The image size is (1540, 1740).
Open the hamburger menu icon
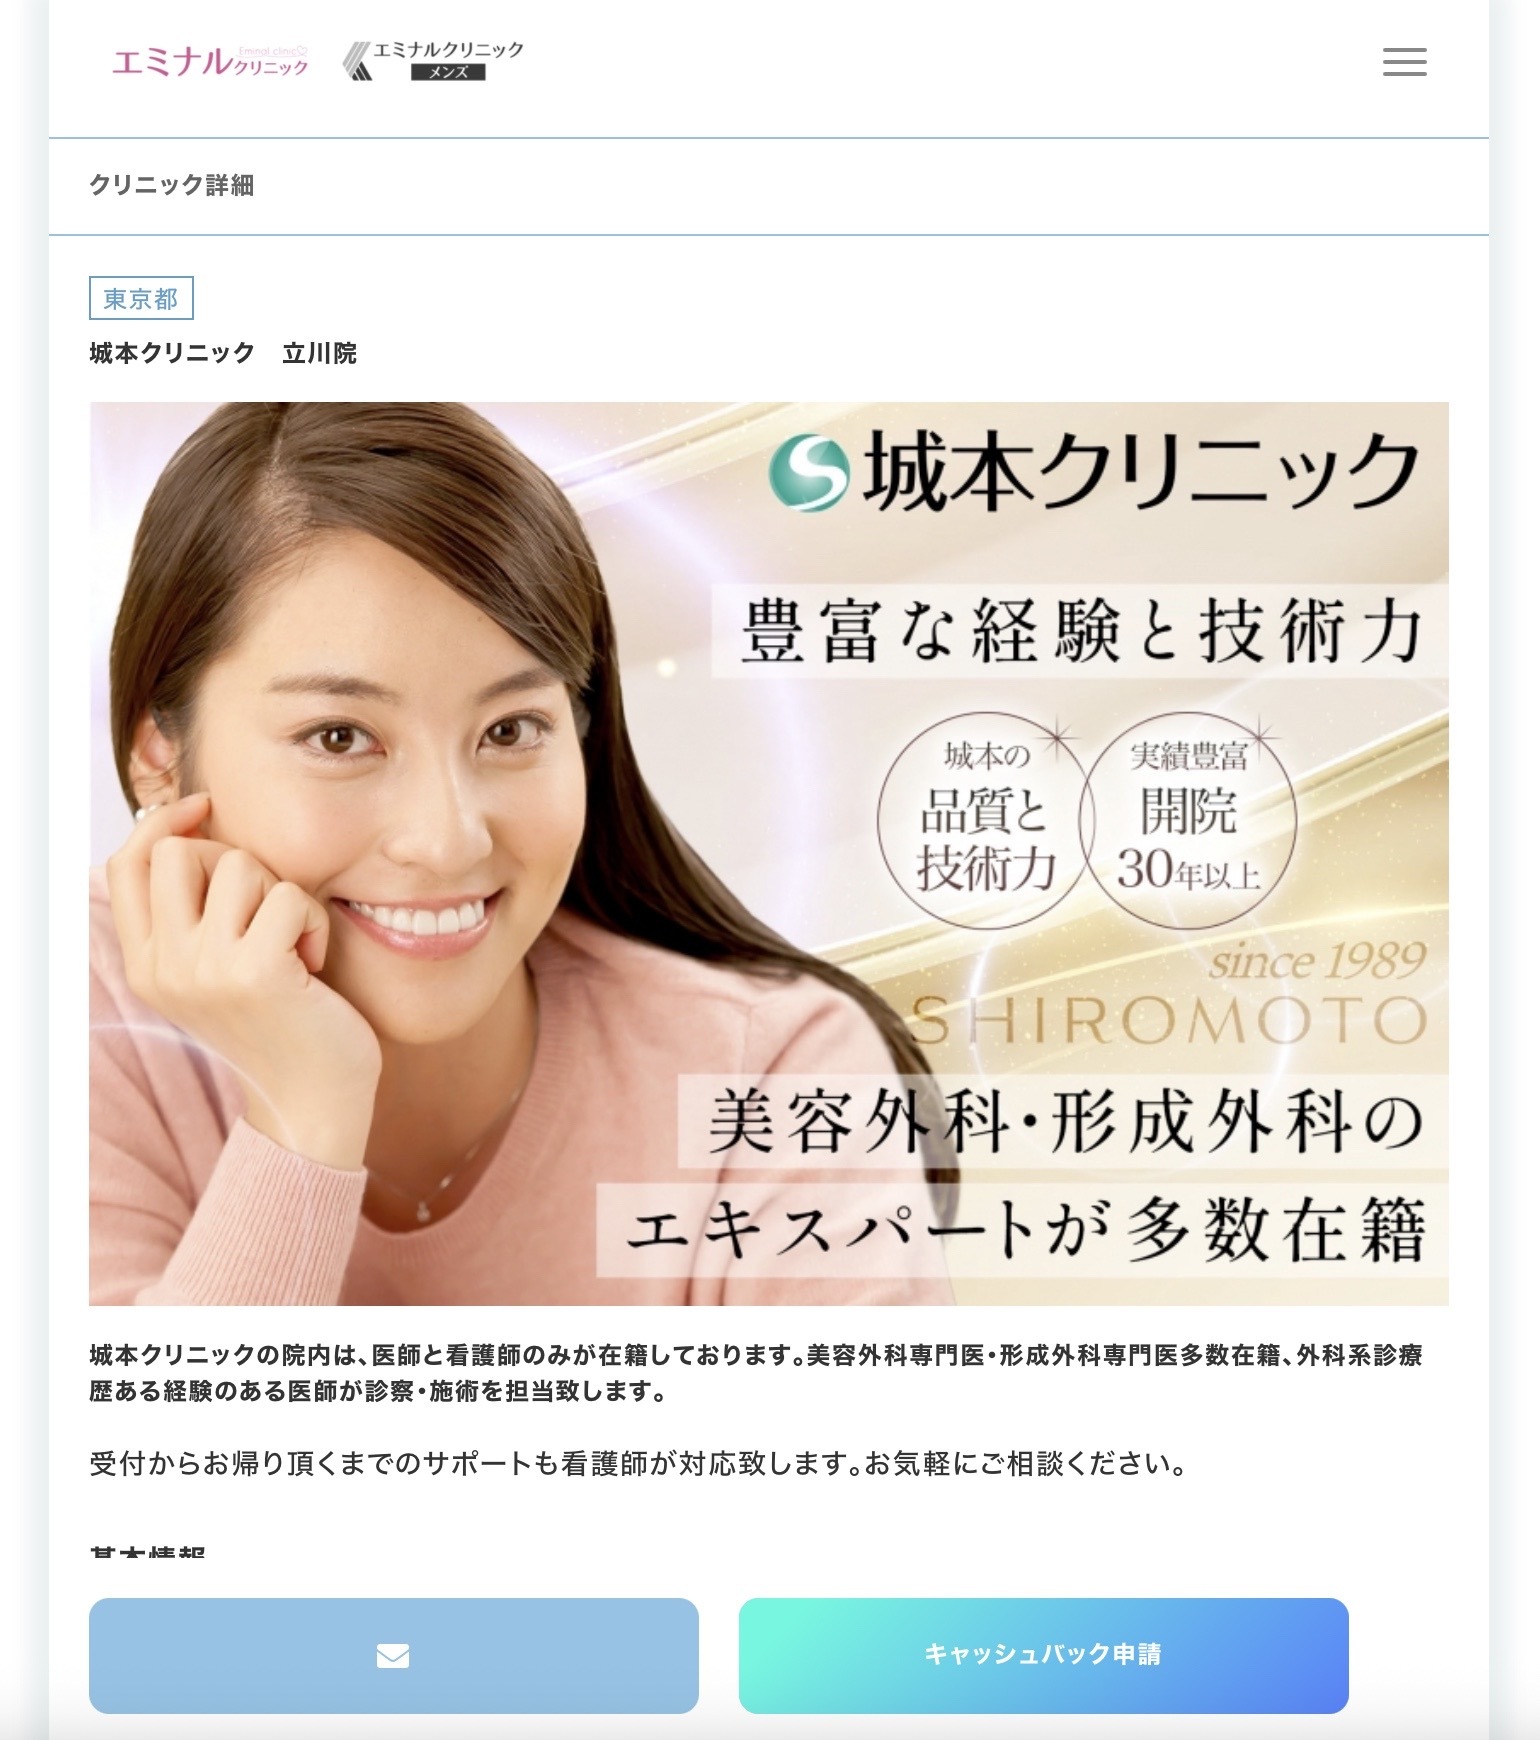click(1404, 62)
